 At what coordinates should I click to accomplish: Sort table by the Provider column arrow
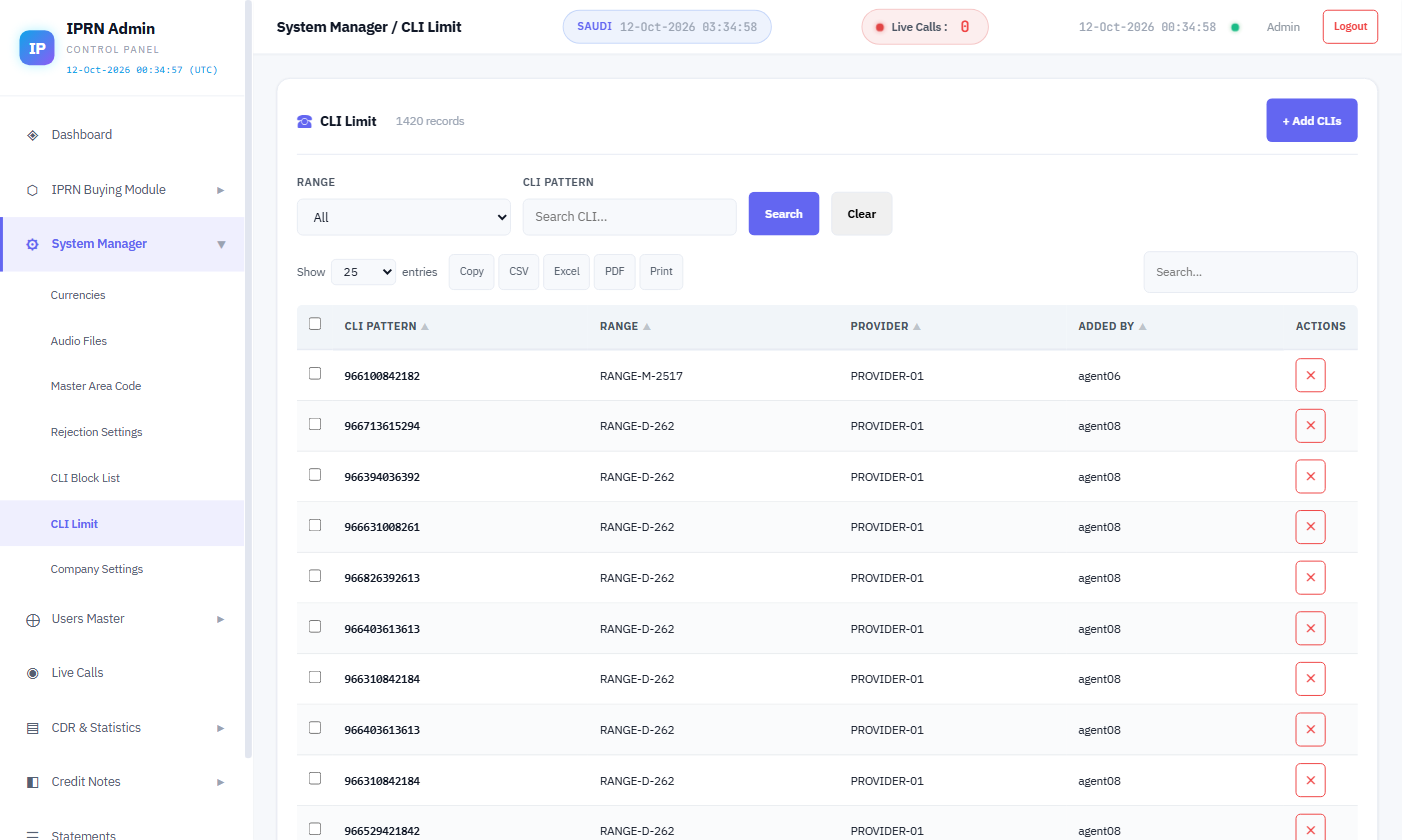(x=917, y=327)
